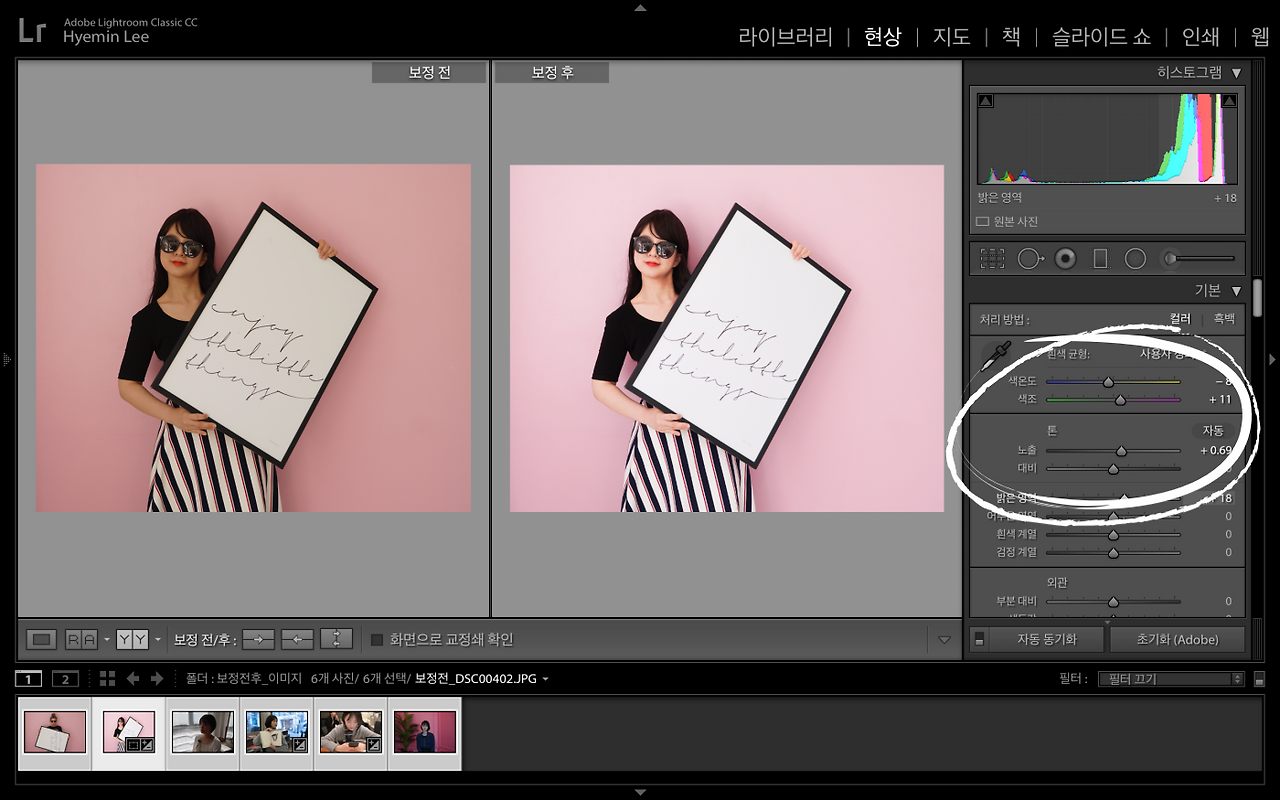Open the reference view options dropdown

(107, 639)
